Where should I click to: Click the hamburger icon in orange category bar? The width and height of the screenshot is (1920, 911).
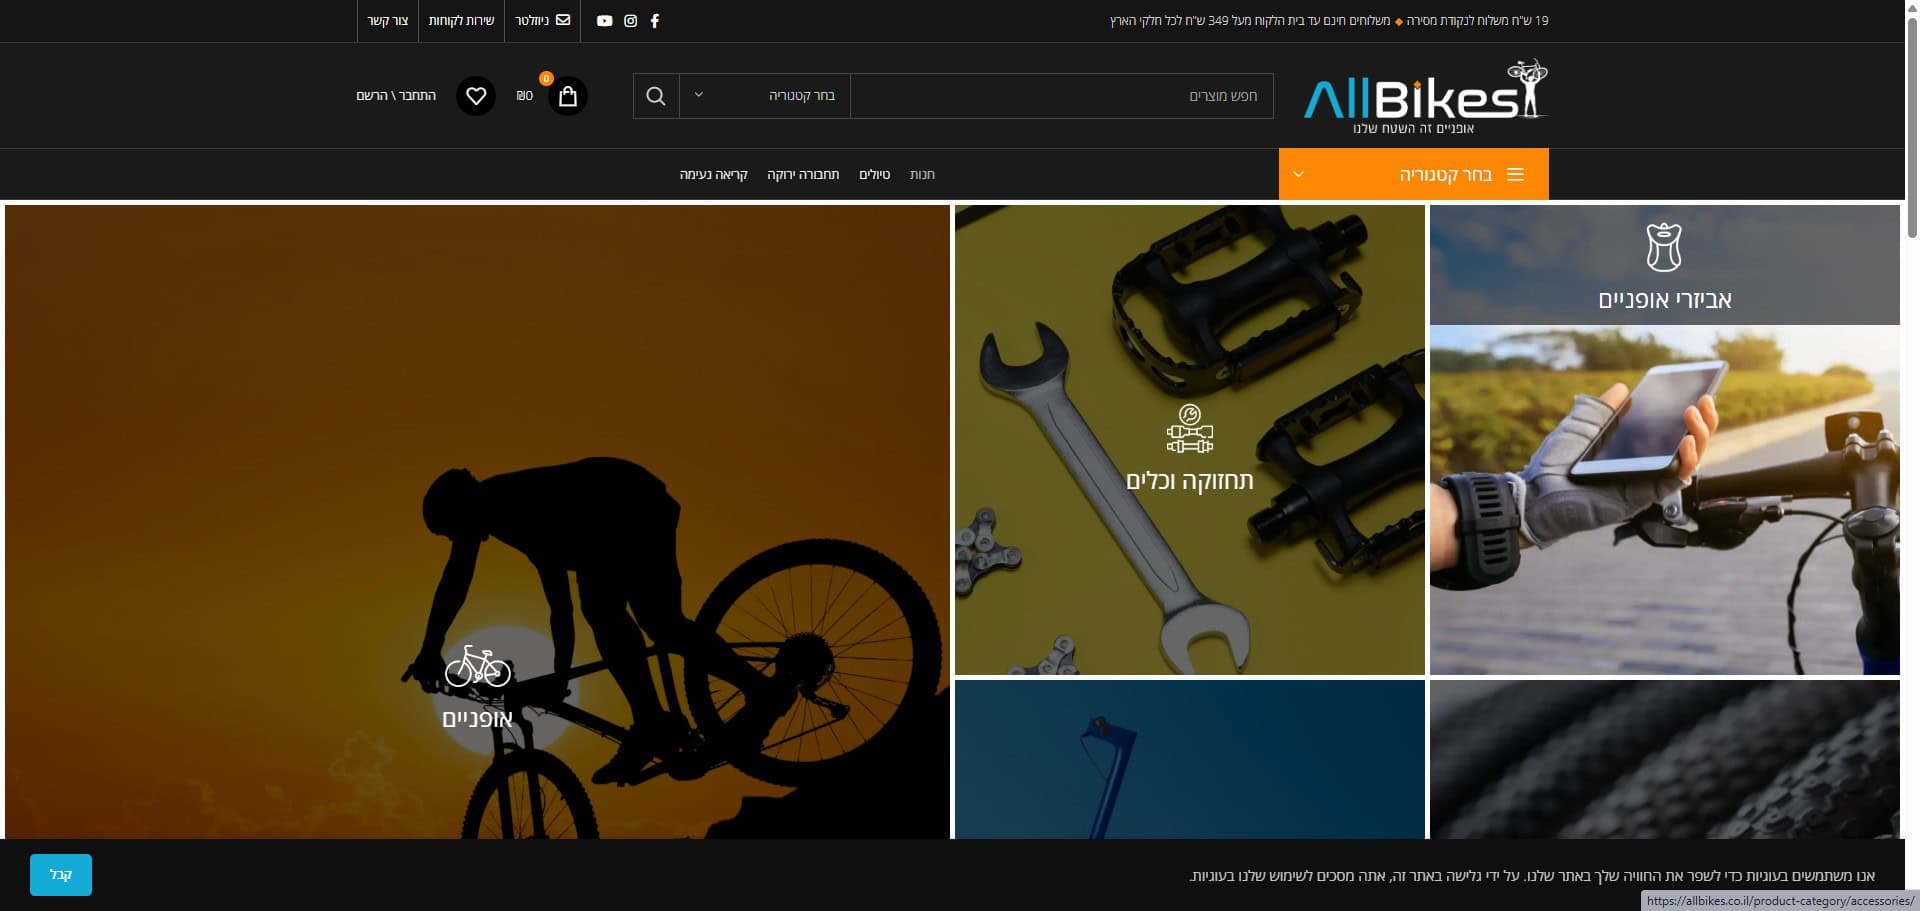1515,175
